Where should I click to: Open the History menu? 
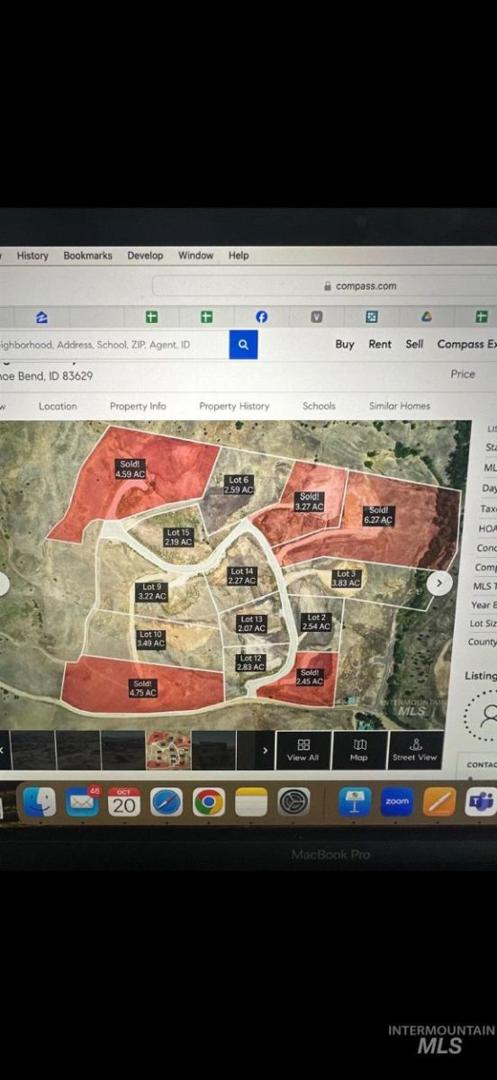tap(32, 256)
